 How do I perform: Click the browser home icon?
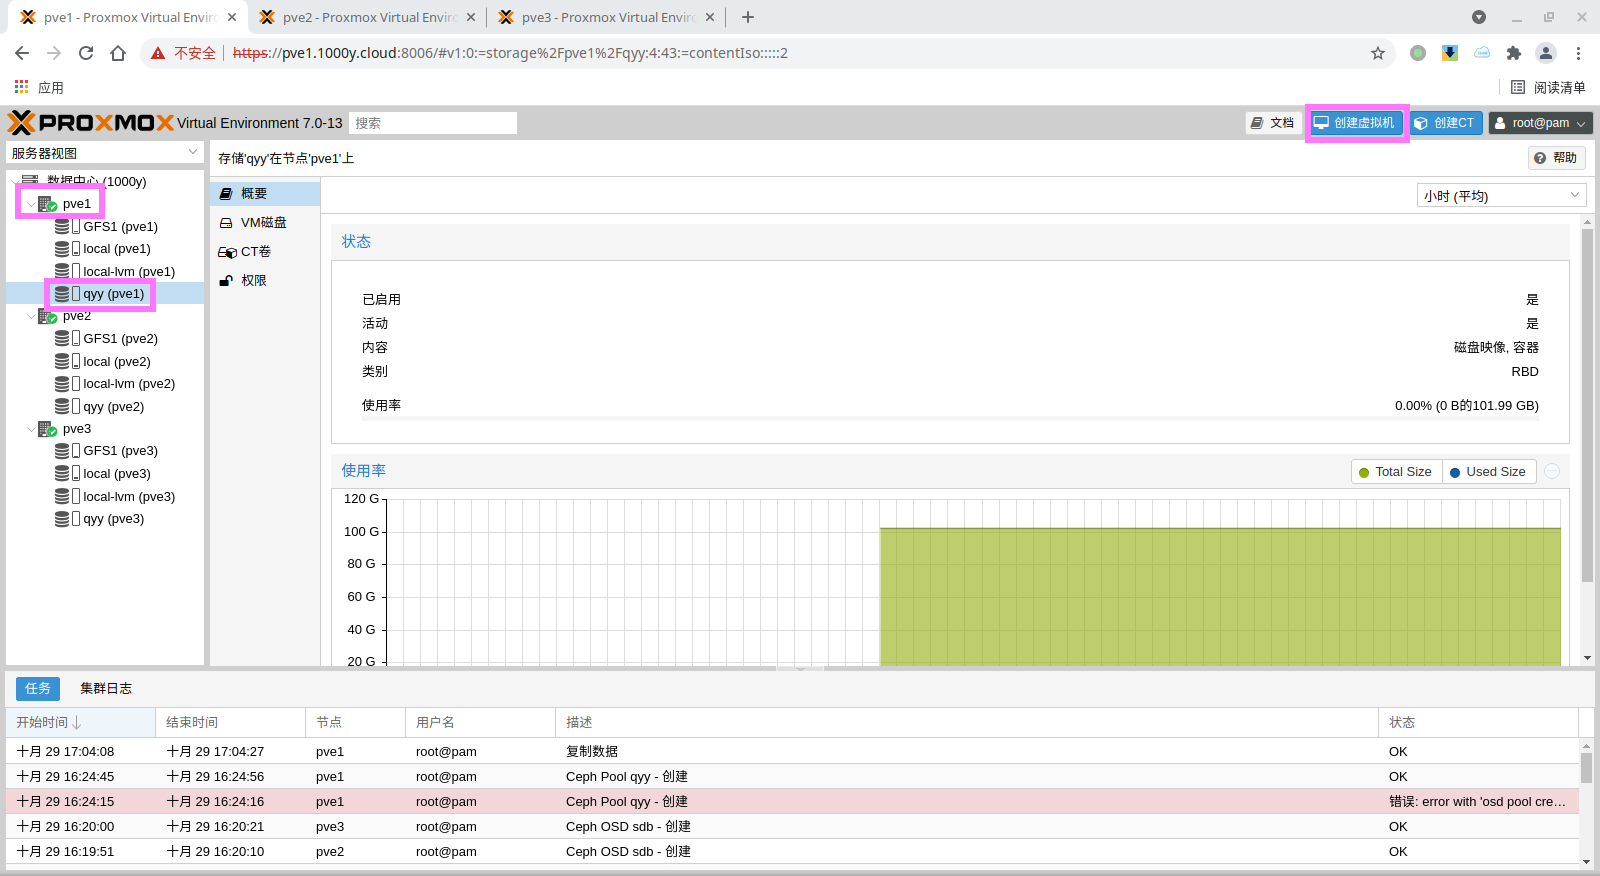(x=118, y=53)
